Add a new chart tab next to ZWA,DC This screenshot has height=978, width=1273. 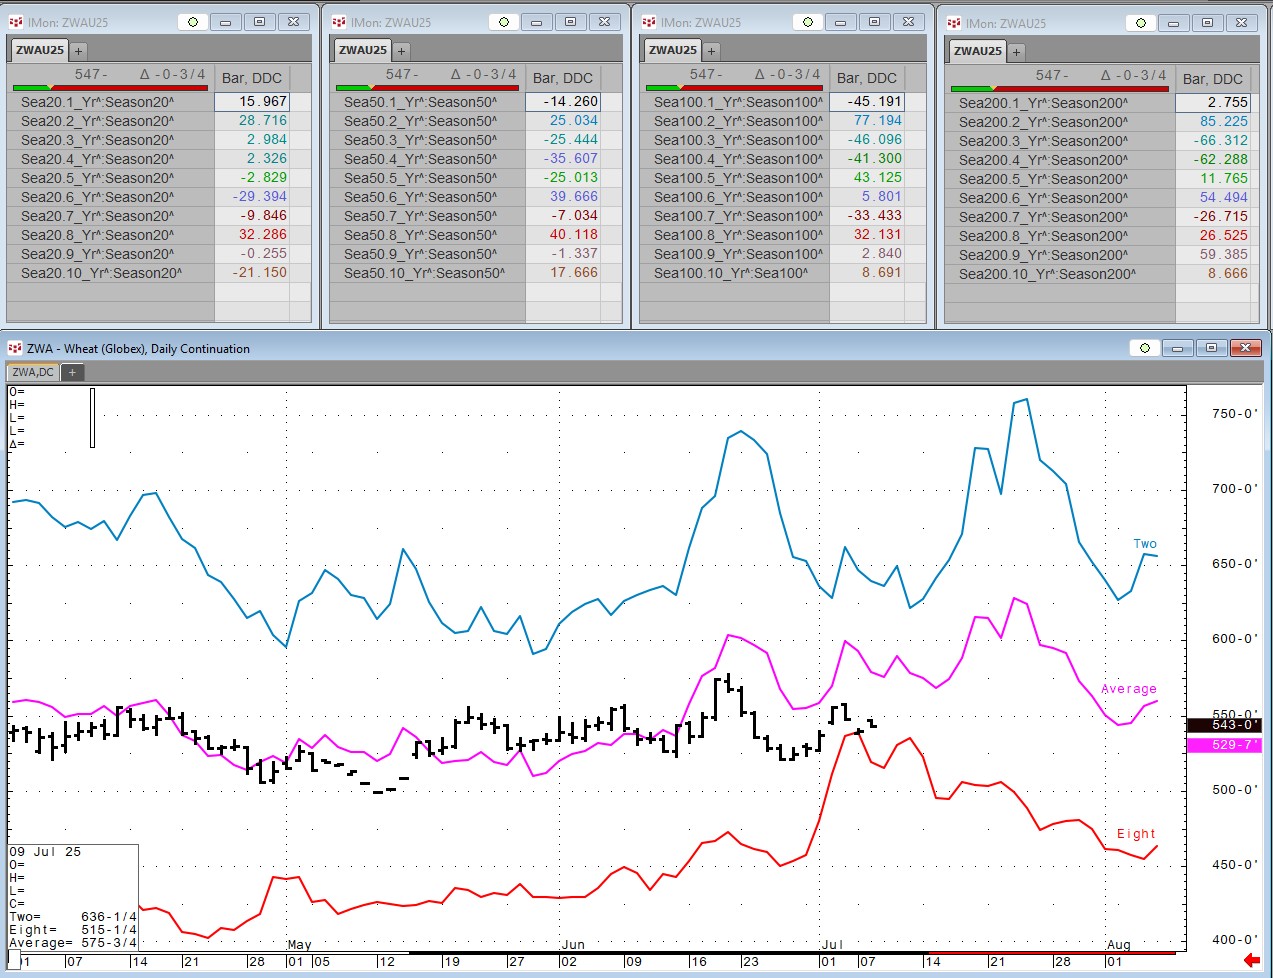[x=72, y=372]
